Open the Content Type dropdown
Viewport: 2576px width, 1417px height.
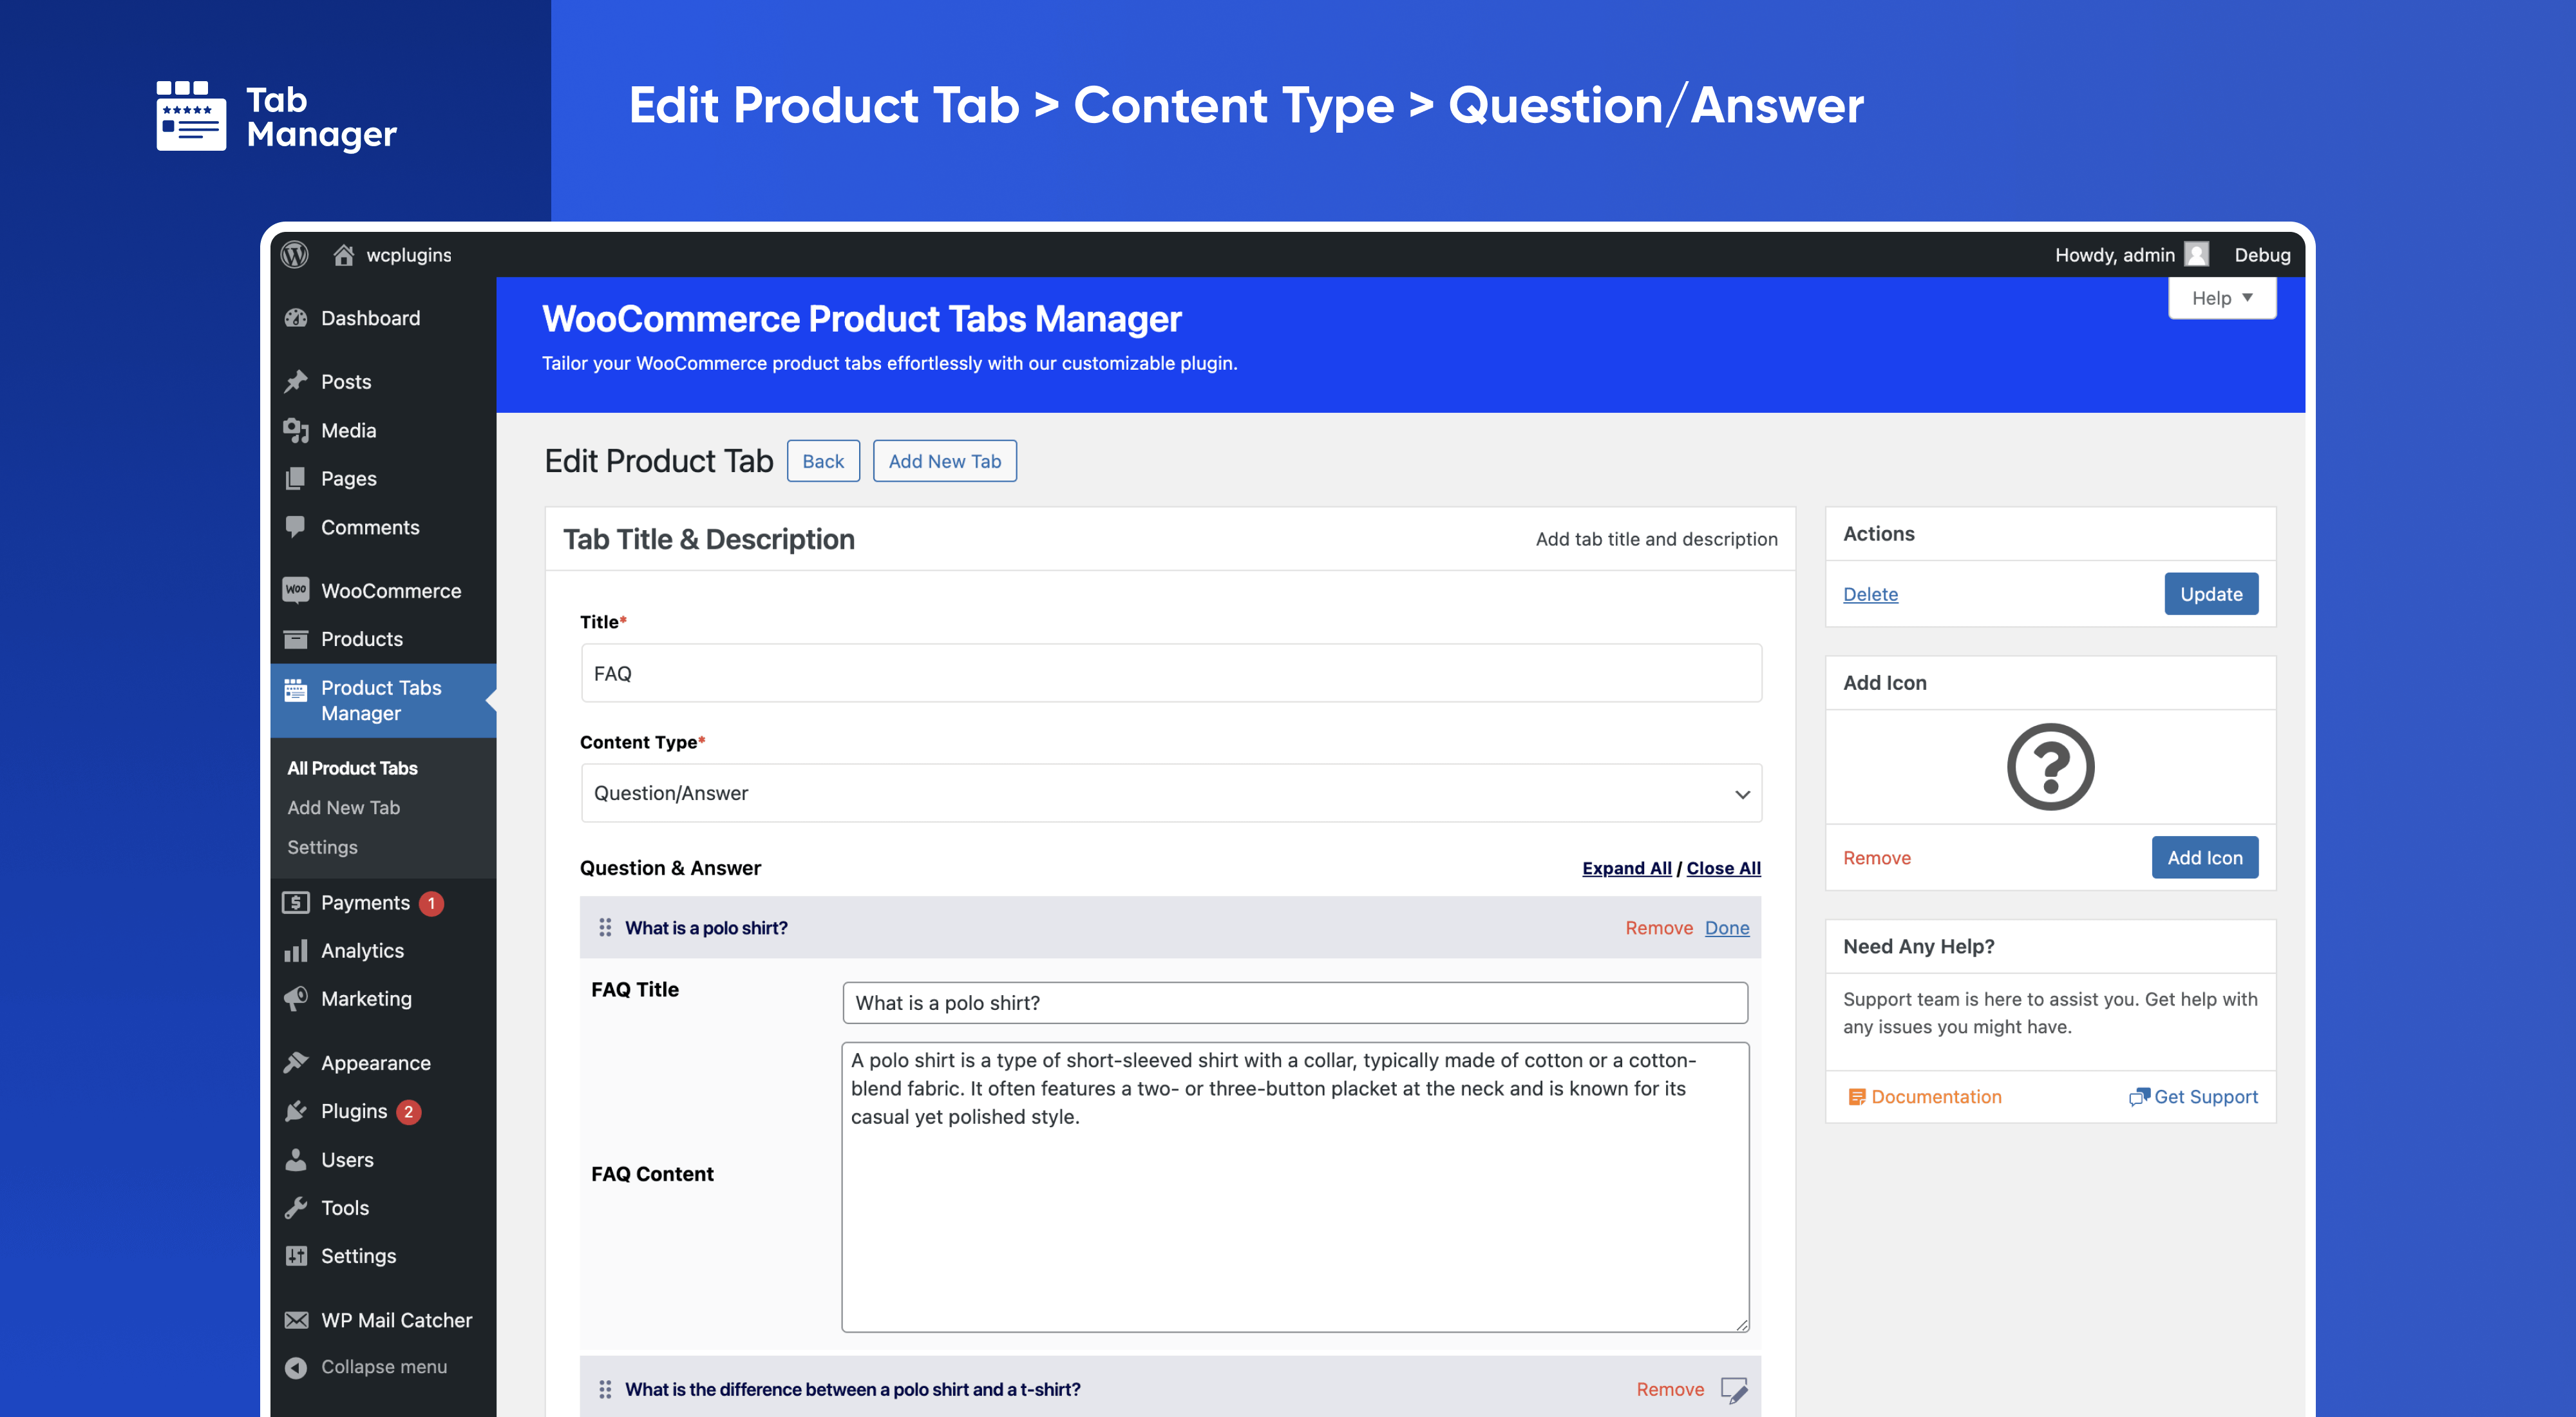1170,793
